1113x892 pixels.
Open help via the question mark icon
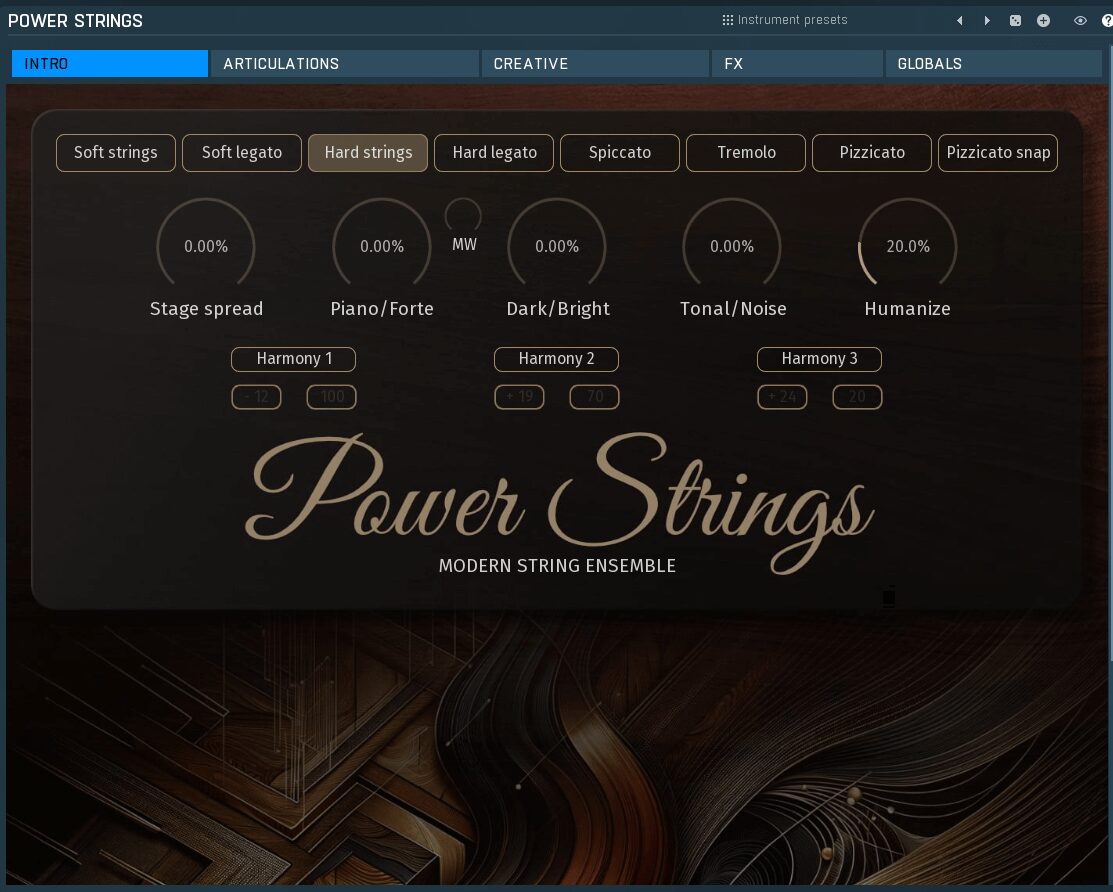(1106, 20)
